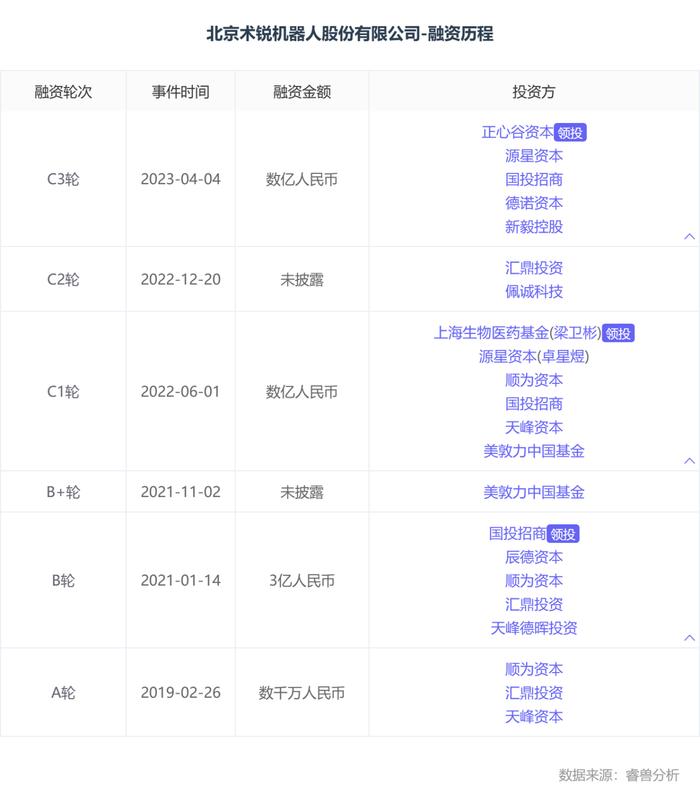Click the 领投 badge beside 上海生物医药基金
Image resolution: width=700 pixels, height=812 pixels.
click(618, 334)
